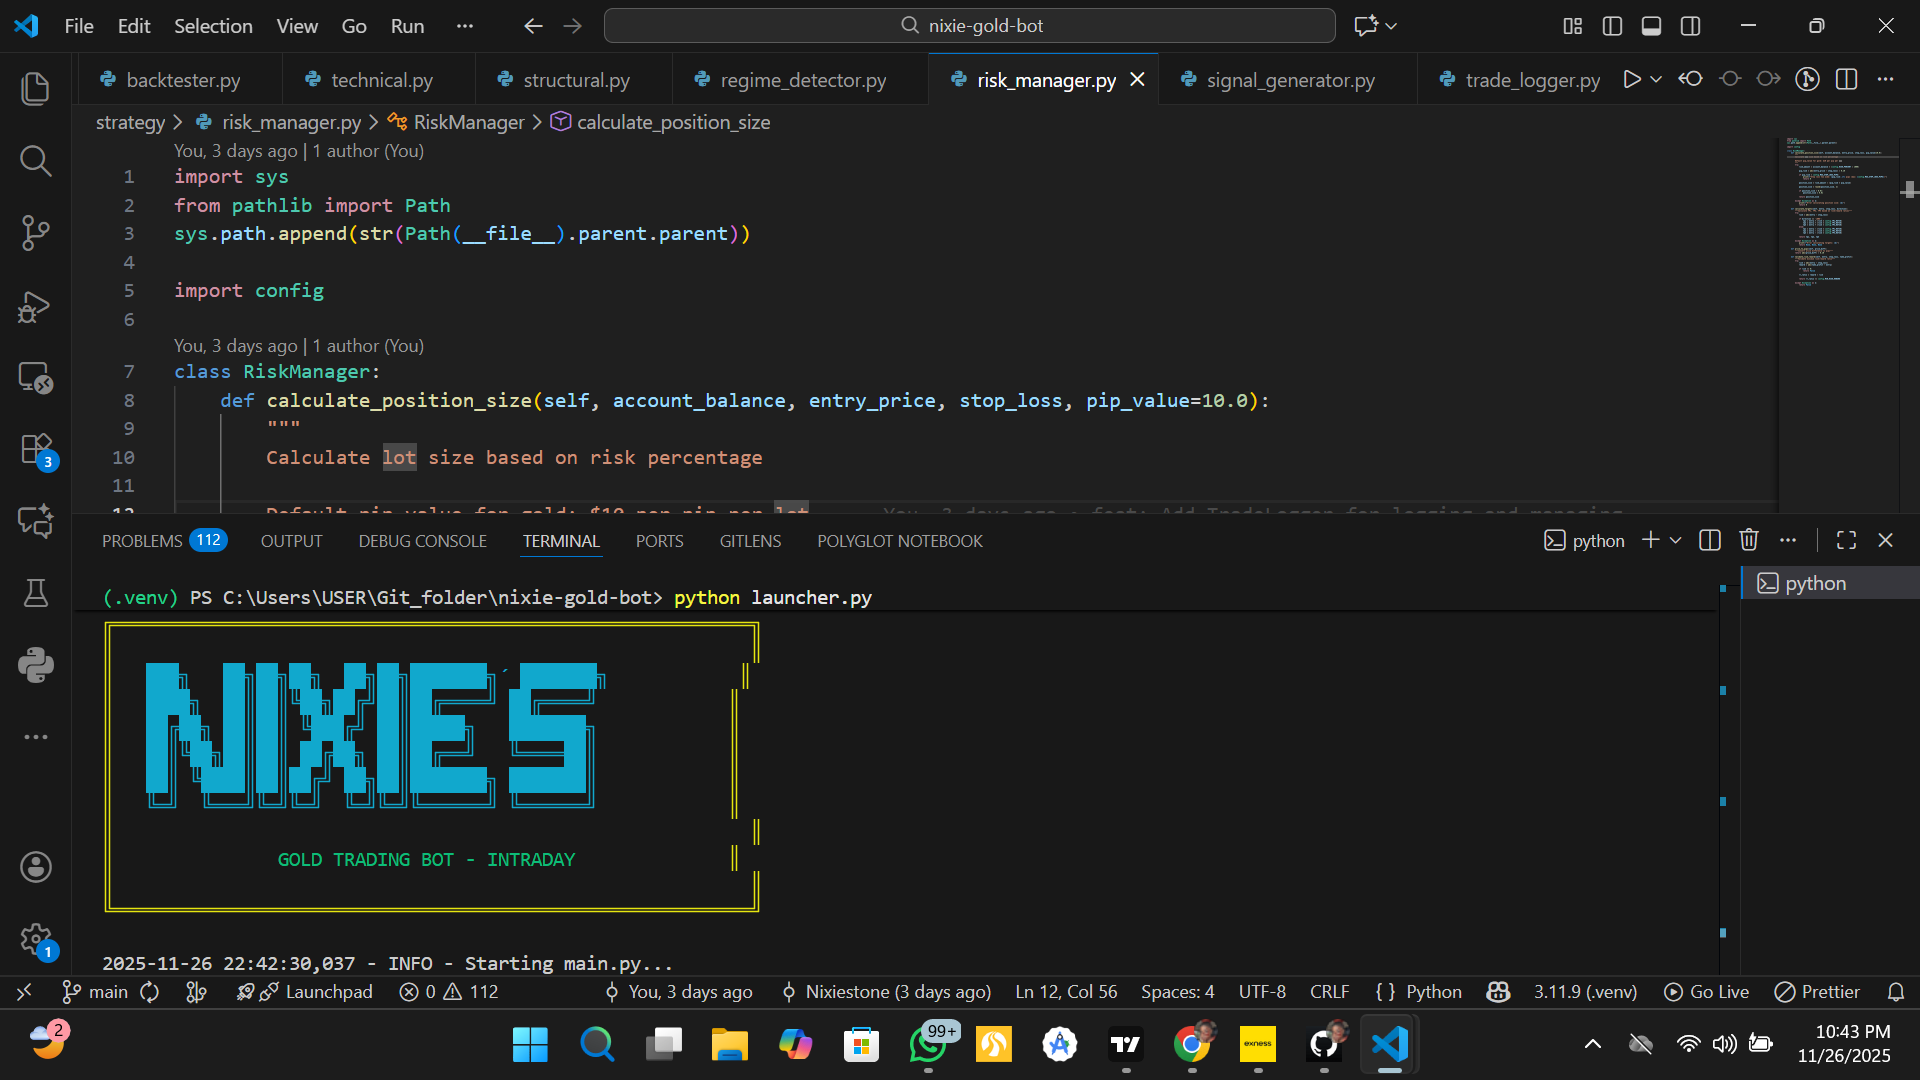Click Prettier in the status bar

tap(1817, 992)
